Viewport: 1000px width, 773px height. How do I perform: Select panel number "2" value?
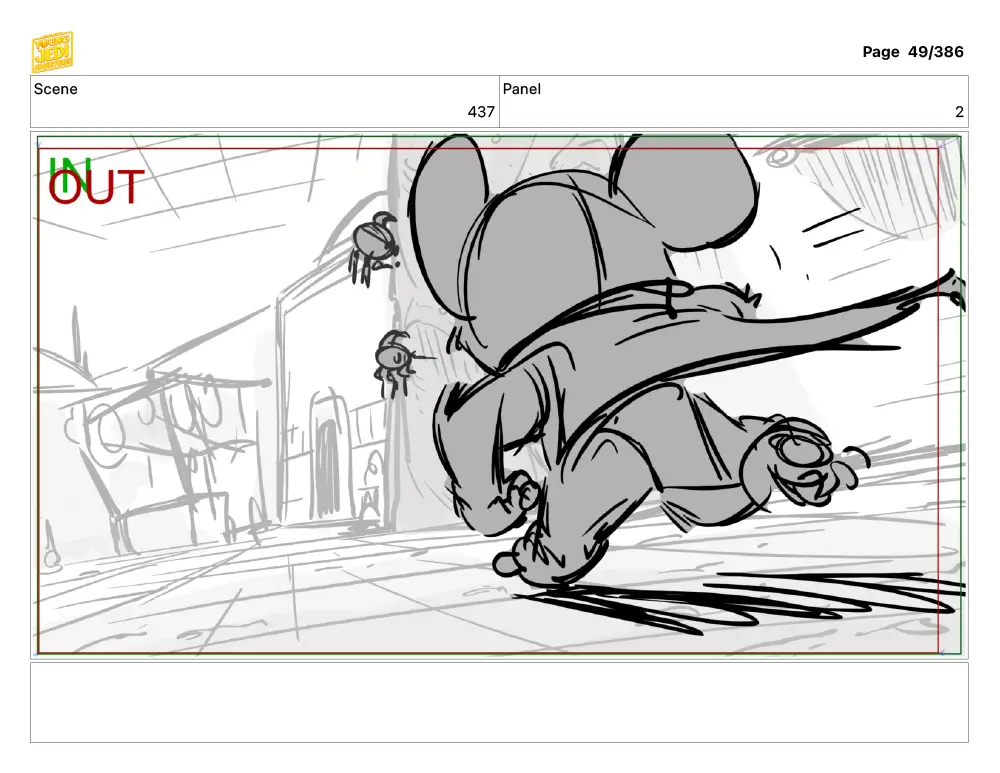point(959,112)
